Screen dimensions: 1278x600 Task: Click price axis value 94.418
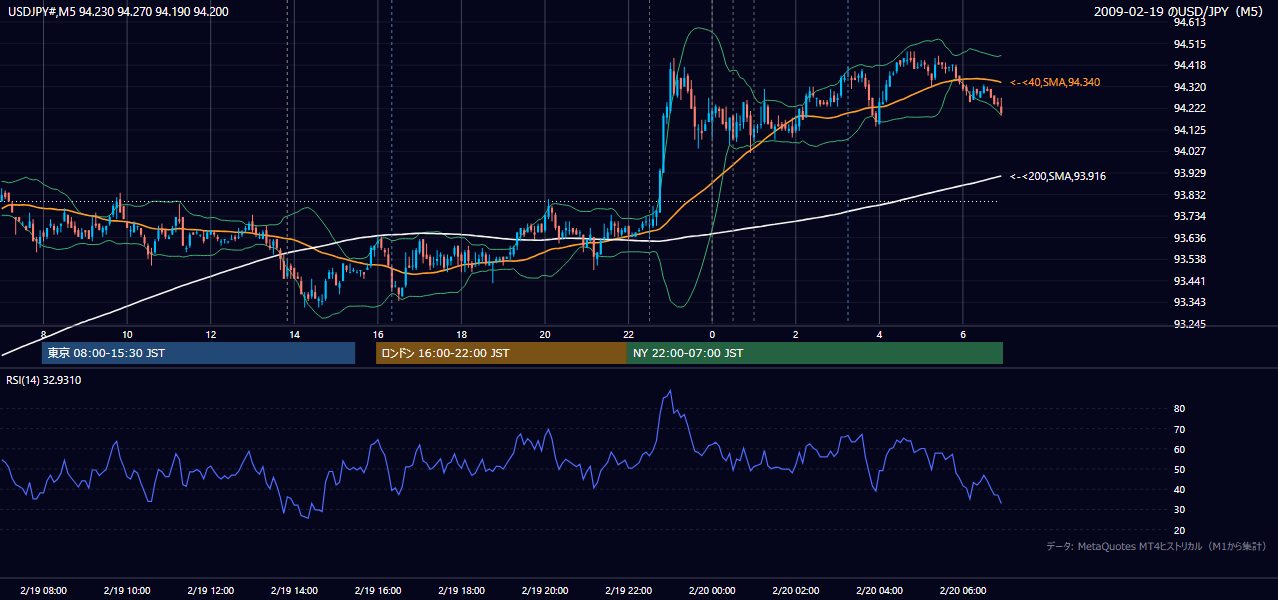point(1189,65)
